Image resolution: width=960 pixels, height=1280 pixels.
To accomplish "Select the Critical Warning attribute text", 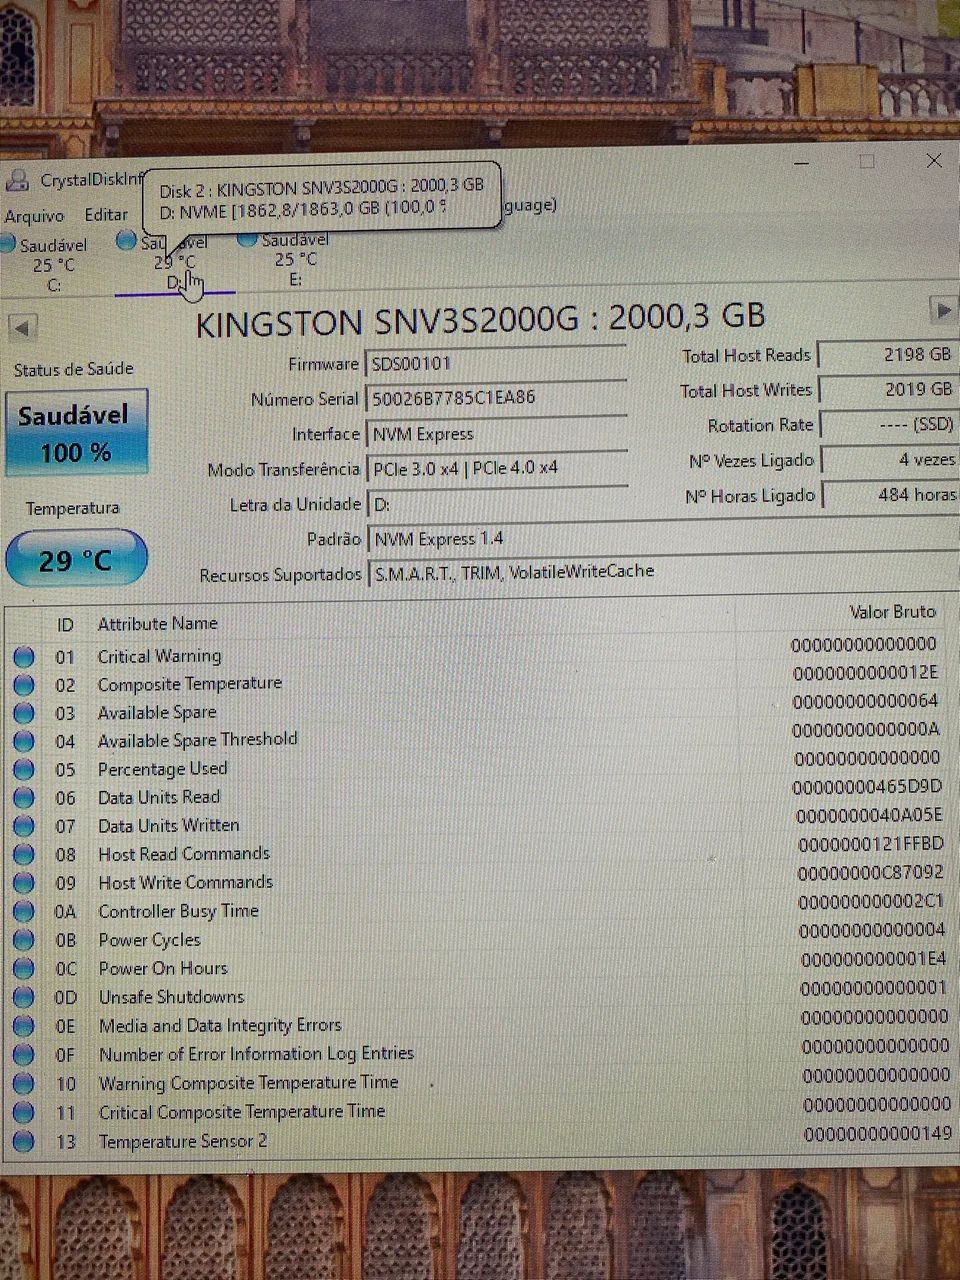I will 159,656.
